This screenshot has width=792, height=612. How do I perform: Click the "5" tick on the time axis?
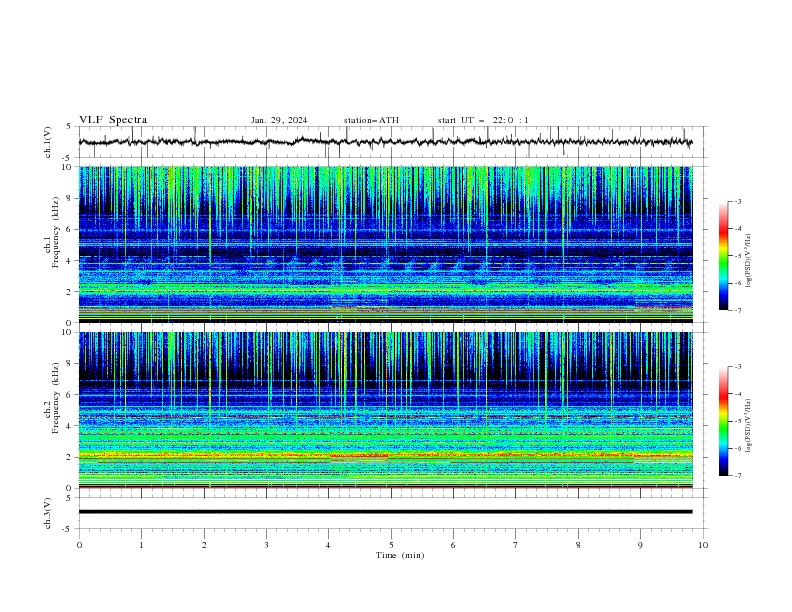coord(391,545)
